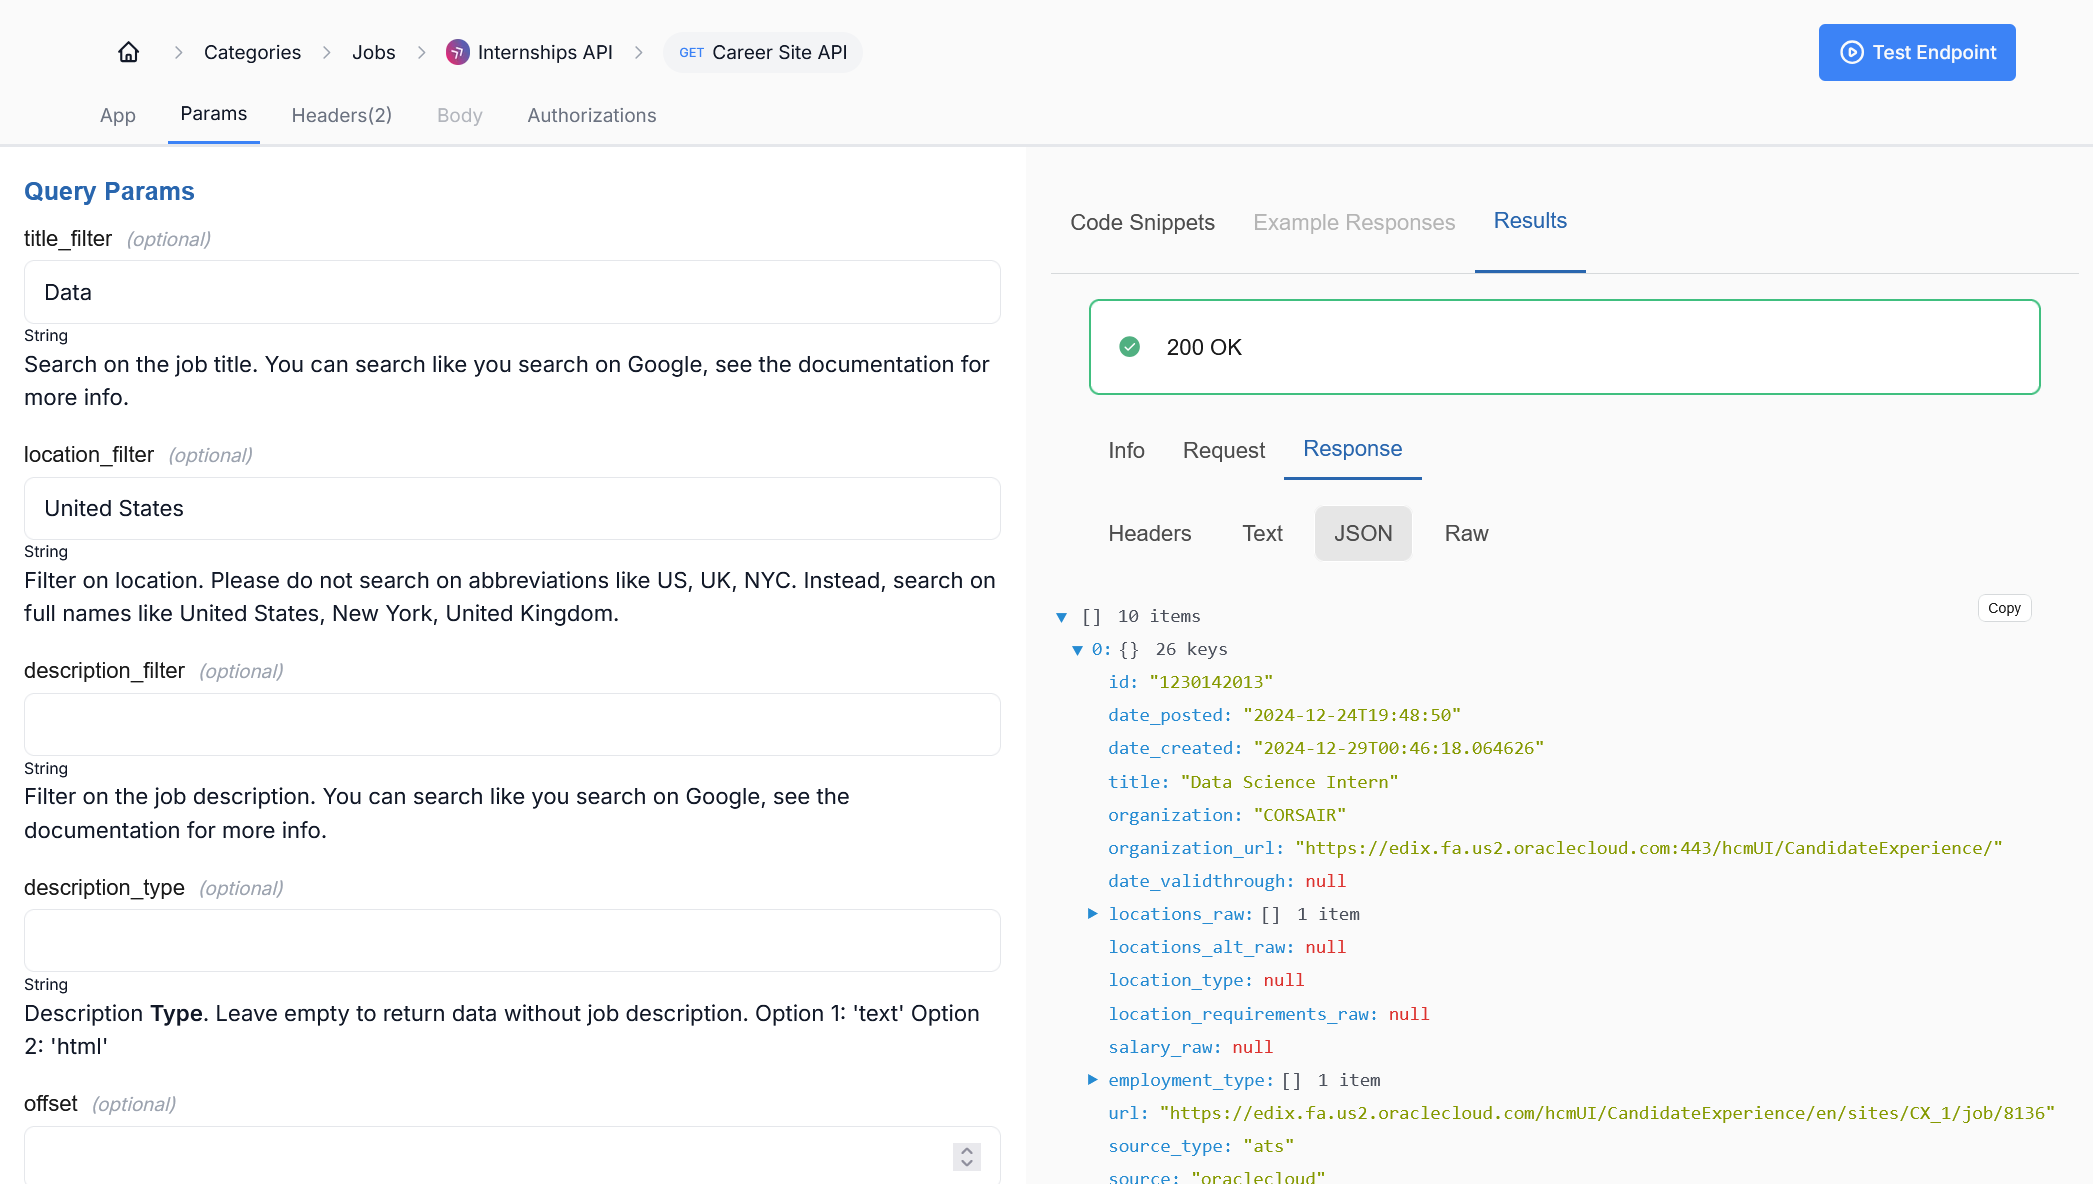2093x1184 pixels.
Task: Collapse item 0 with 26 keys
Action: point(1077,650)
